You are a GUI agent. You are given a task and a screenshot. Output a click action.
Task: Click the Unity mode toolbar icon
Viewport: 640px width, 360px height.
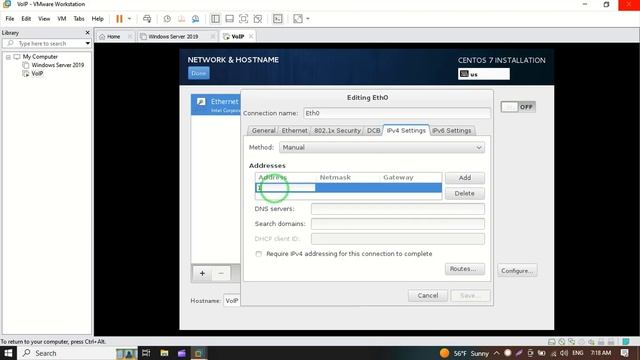coord(258,19)
